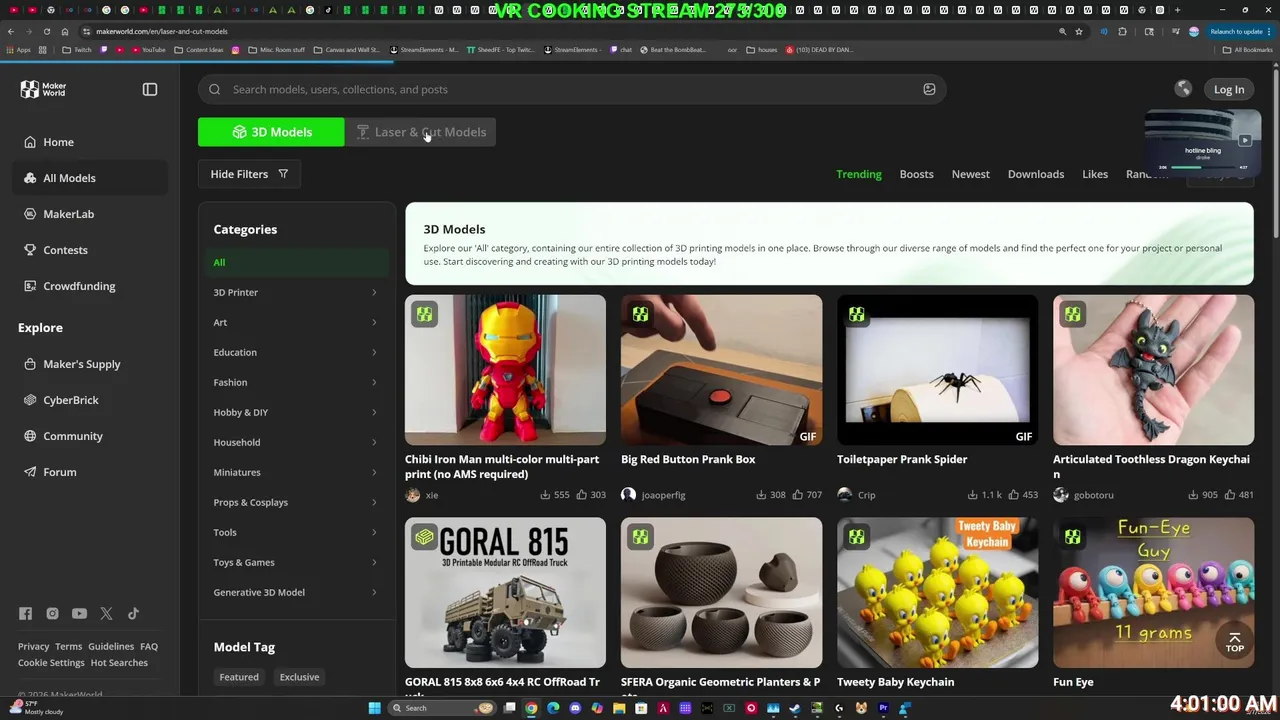This screenshot has width=1280, height=720.
Task: Open MakerWorld YouTube icon
Action: (x=79, y=614)
